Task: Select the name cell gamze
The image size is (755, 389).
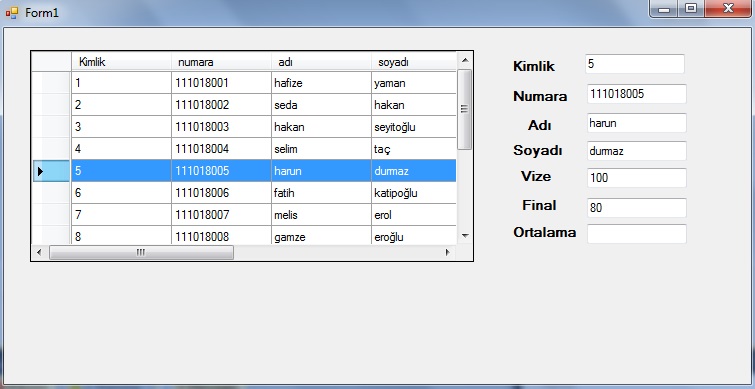Action: point(321,235)
